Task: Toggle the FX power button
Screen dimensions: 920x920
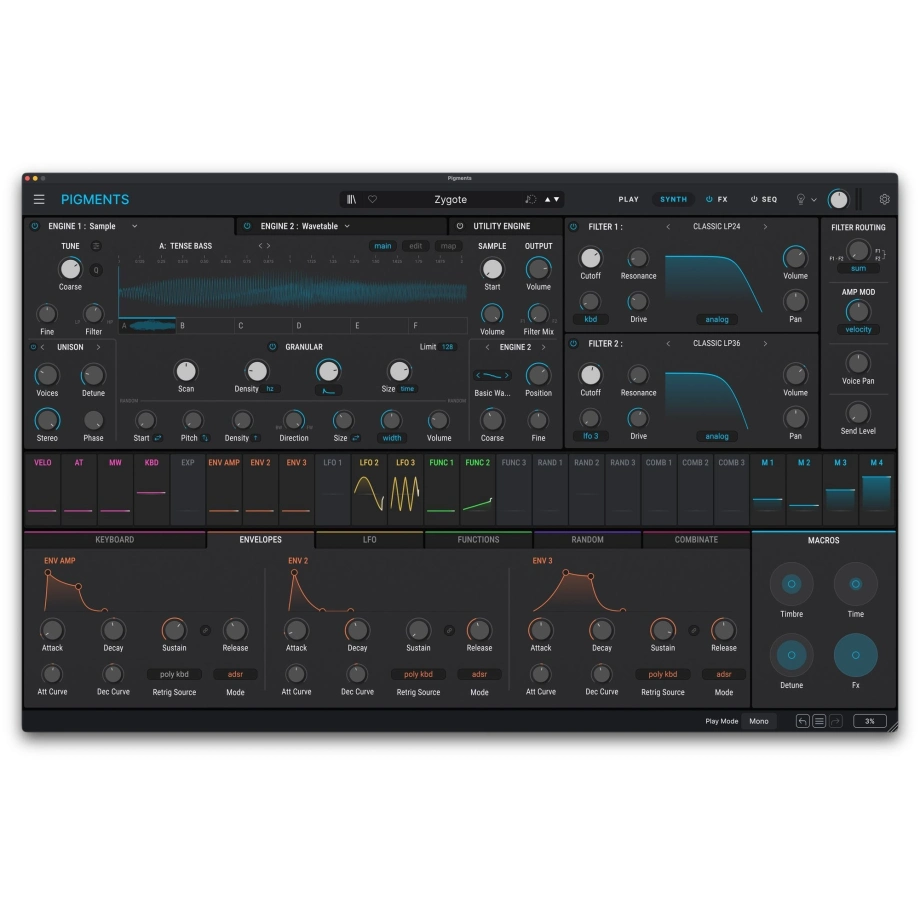Action: coord(709,199)
